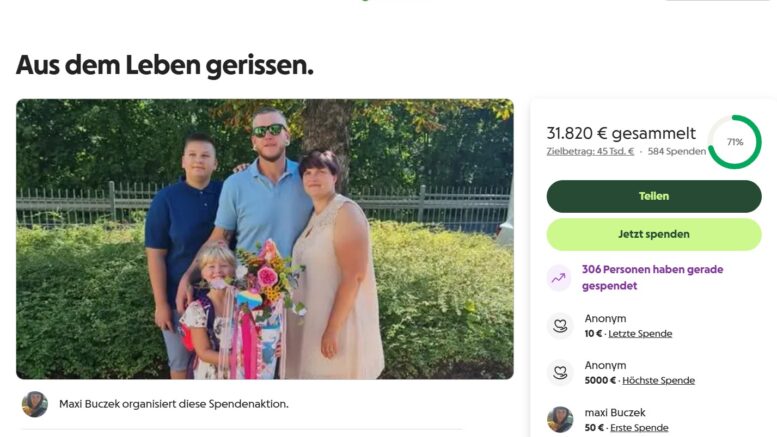The image size is (777, 437).
Task: Click the heart-hand icon beside the 5000 € donation
Action: tap(560, 373)
